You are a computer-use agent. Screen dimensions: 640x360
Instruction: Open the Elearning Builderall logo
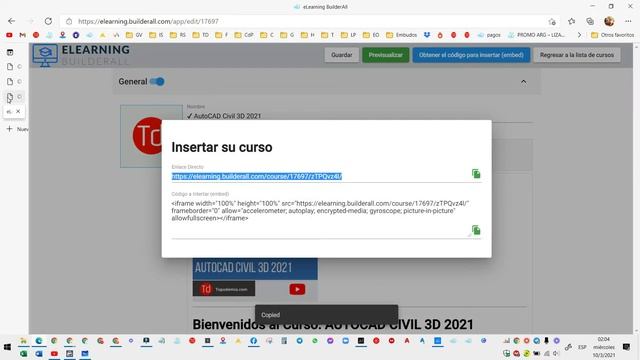tap(81, 55)
